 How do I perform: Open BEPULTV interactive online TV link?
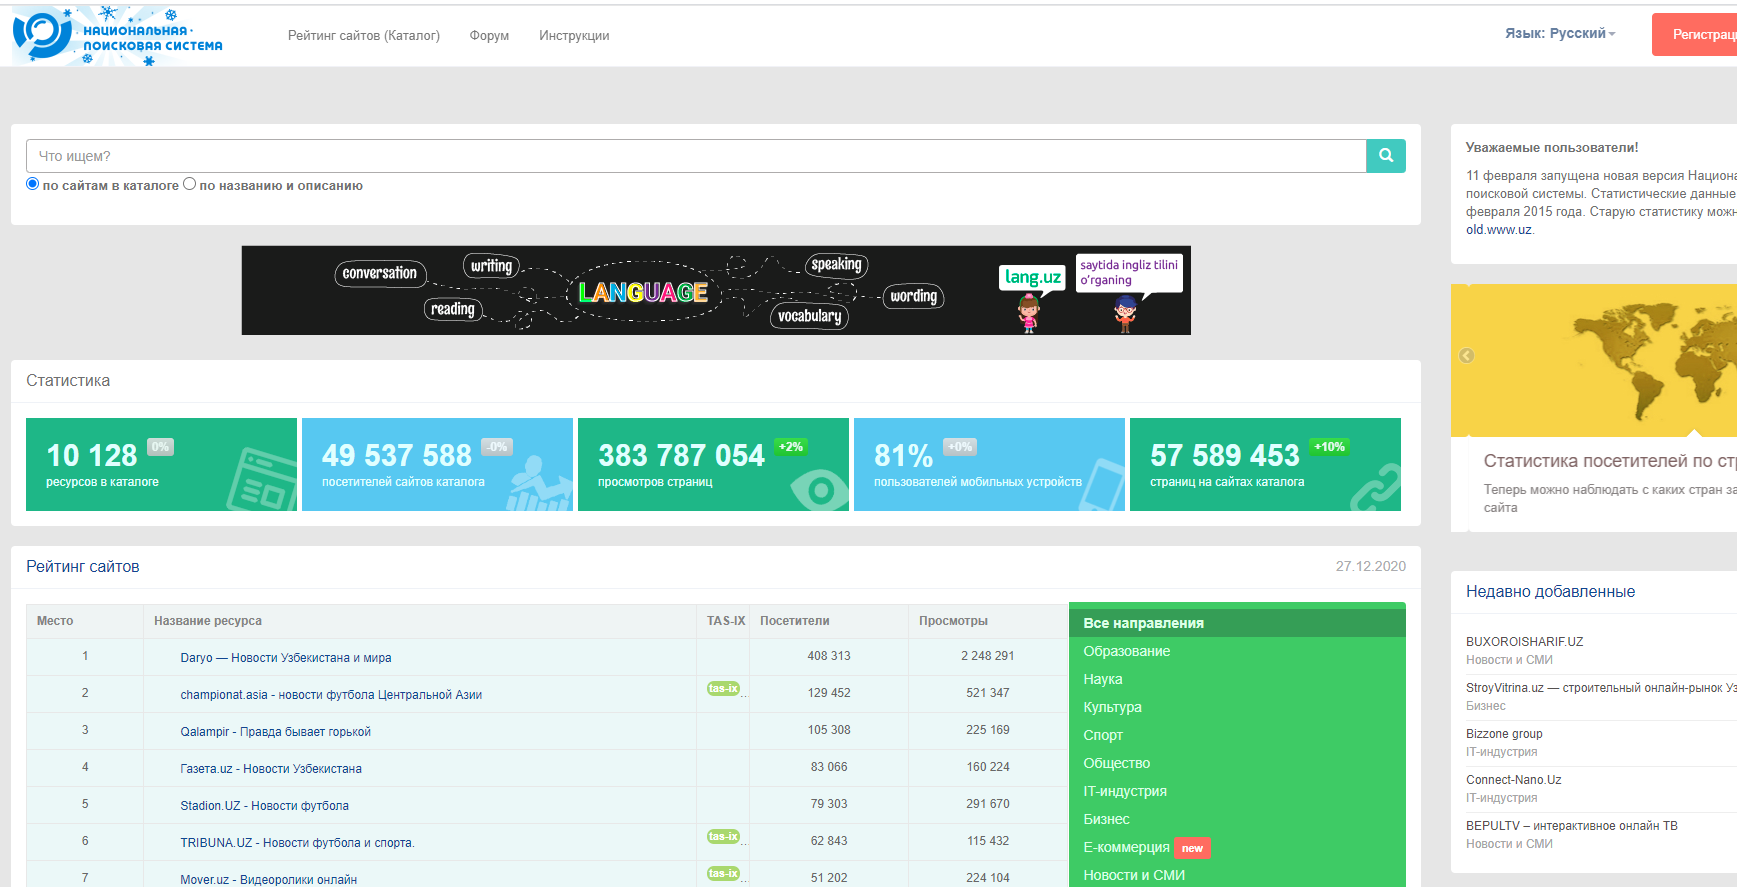coord(1571,826)
